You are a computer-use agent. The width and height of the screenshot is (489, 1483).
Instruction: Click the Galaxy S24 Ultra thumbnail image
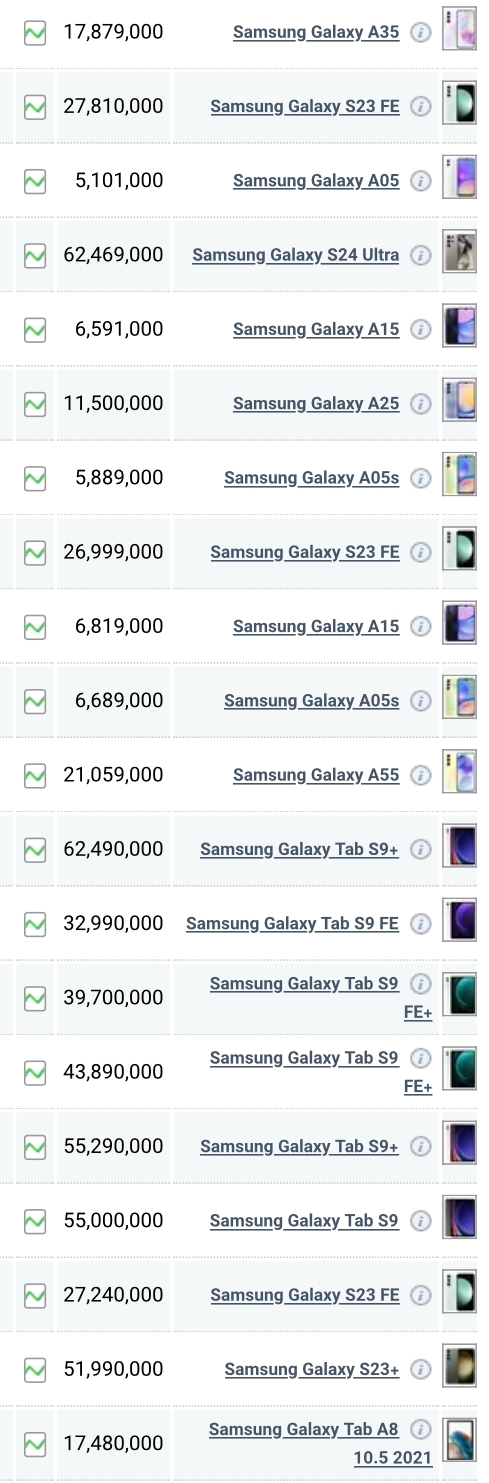459,255
